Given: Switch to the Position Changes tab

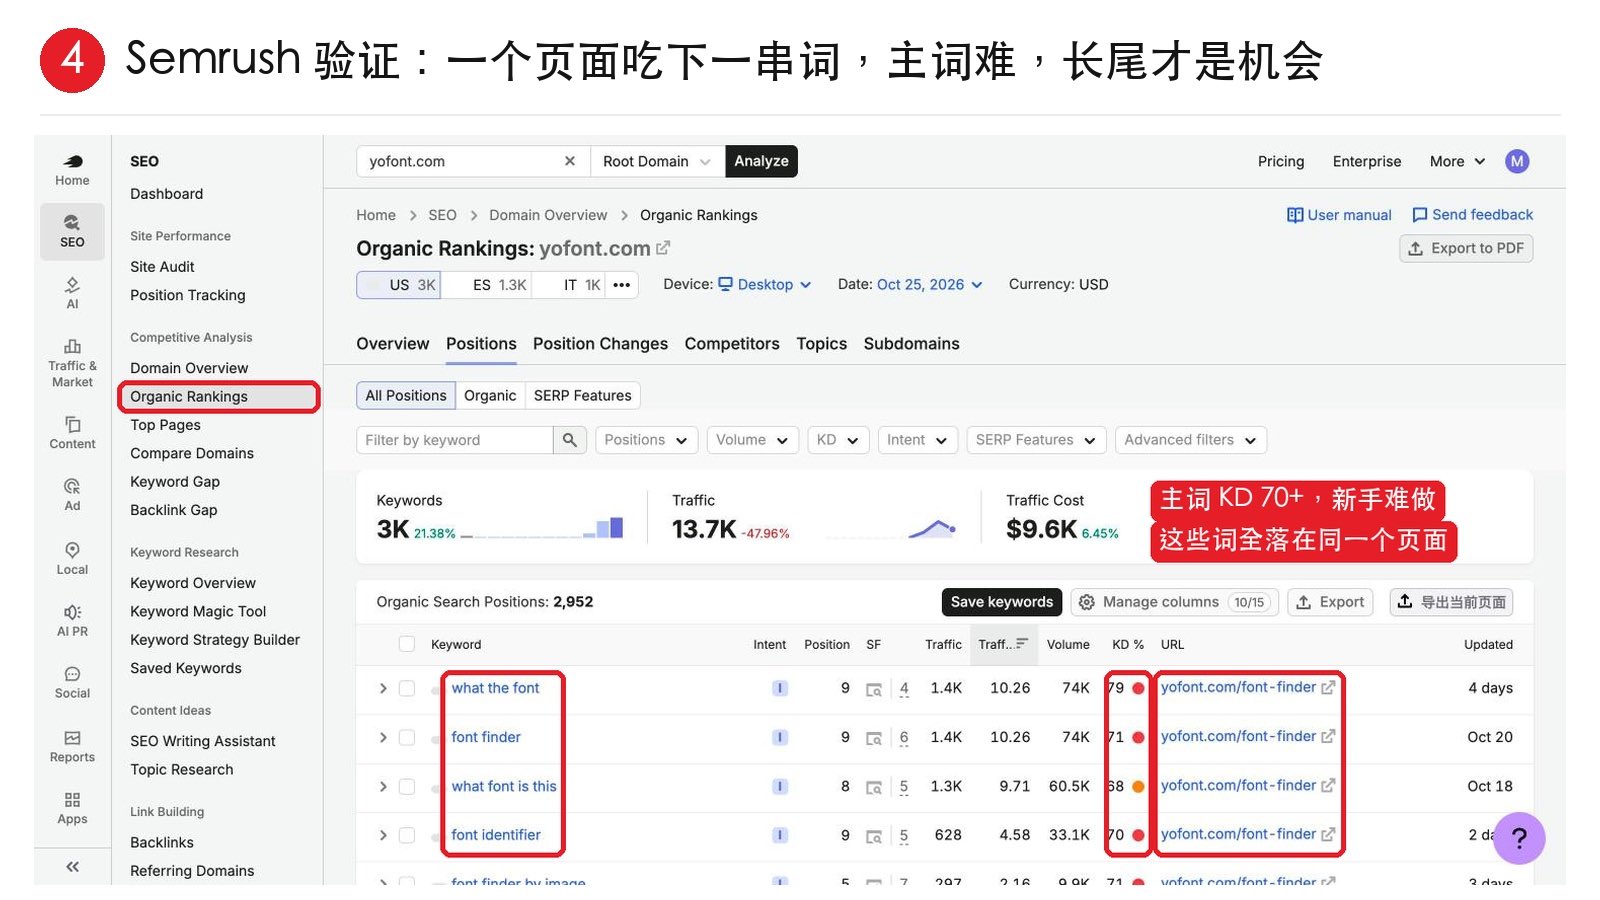Looking at the screenshot, I should (x=600, y=344).
